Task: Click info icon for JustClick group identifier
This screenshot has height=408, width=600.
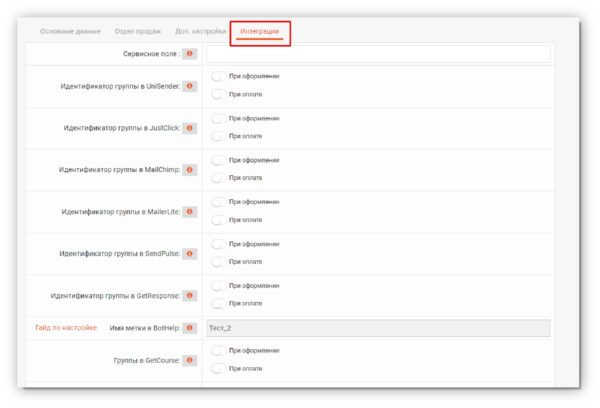Action: click(189, 128)
